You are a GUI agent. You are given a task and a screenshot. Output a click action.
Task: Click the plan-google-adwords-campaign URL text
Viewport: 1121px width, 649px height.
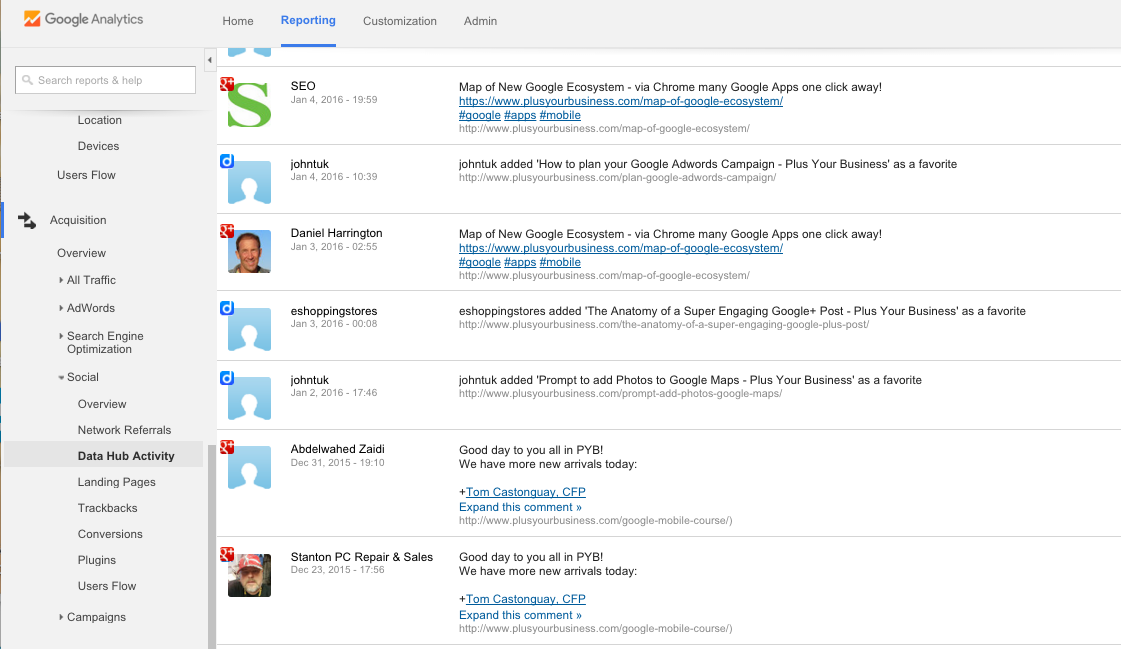[x=618, y=177]
